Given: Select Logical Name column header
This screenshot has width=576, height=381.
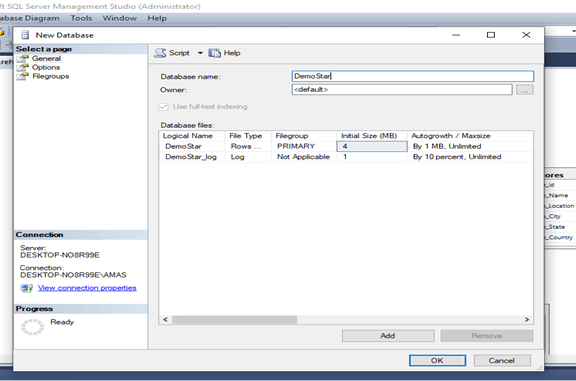Looking at the screenshot, I should point(192,136).
